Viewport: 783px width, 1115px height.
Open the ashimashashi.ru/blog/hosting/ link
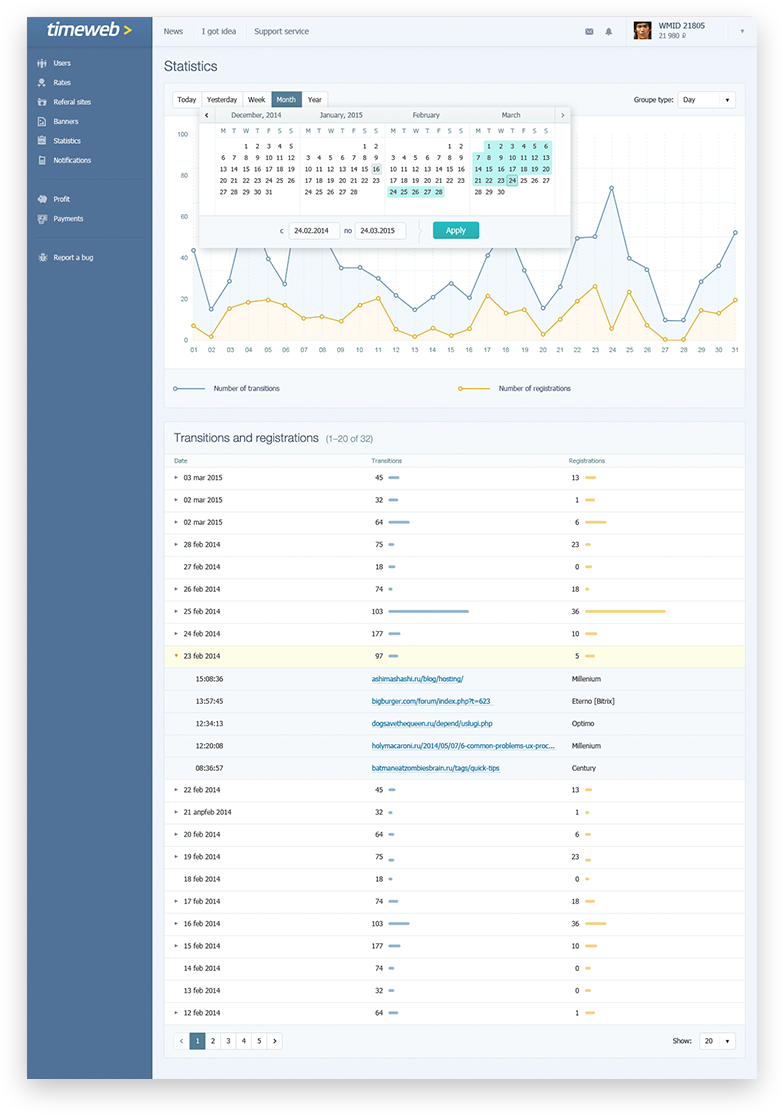[x=417, y=679]
